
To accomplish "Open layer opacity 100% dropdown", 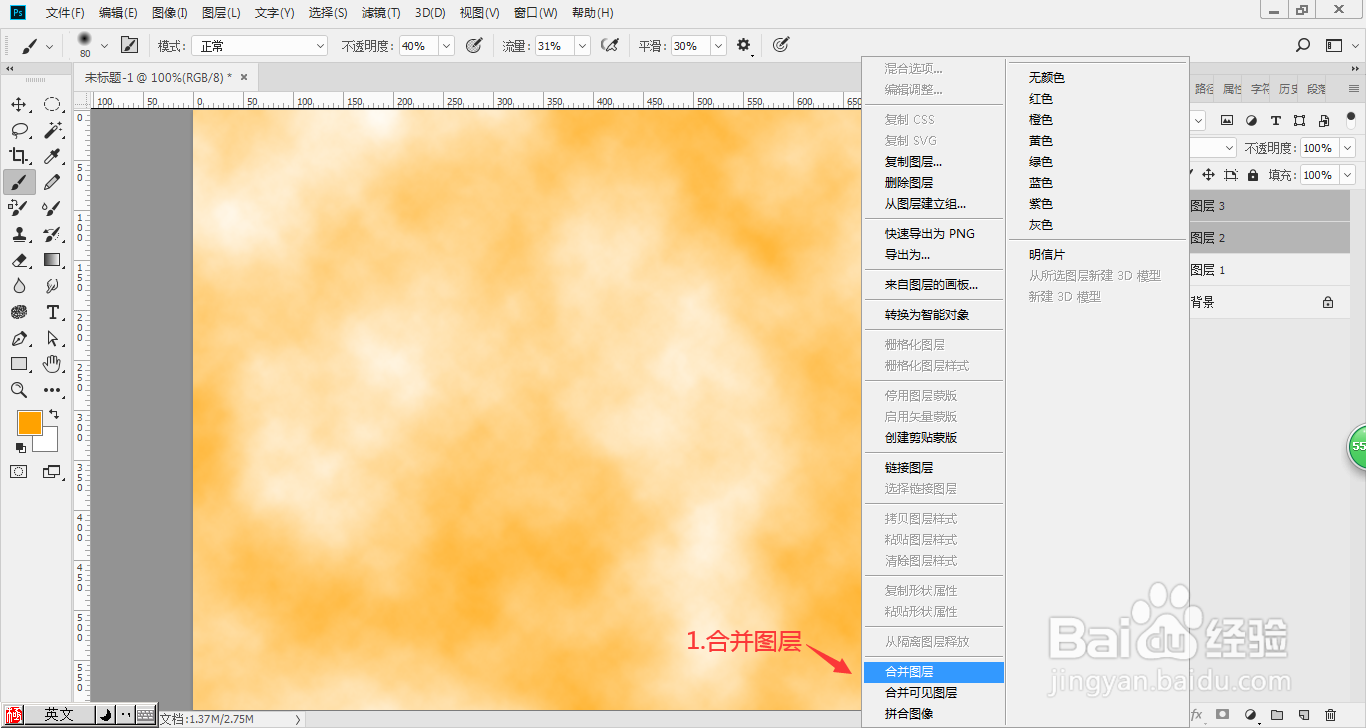I will tap(1347, 148).
